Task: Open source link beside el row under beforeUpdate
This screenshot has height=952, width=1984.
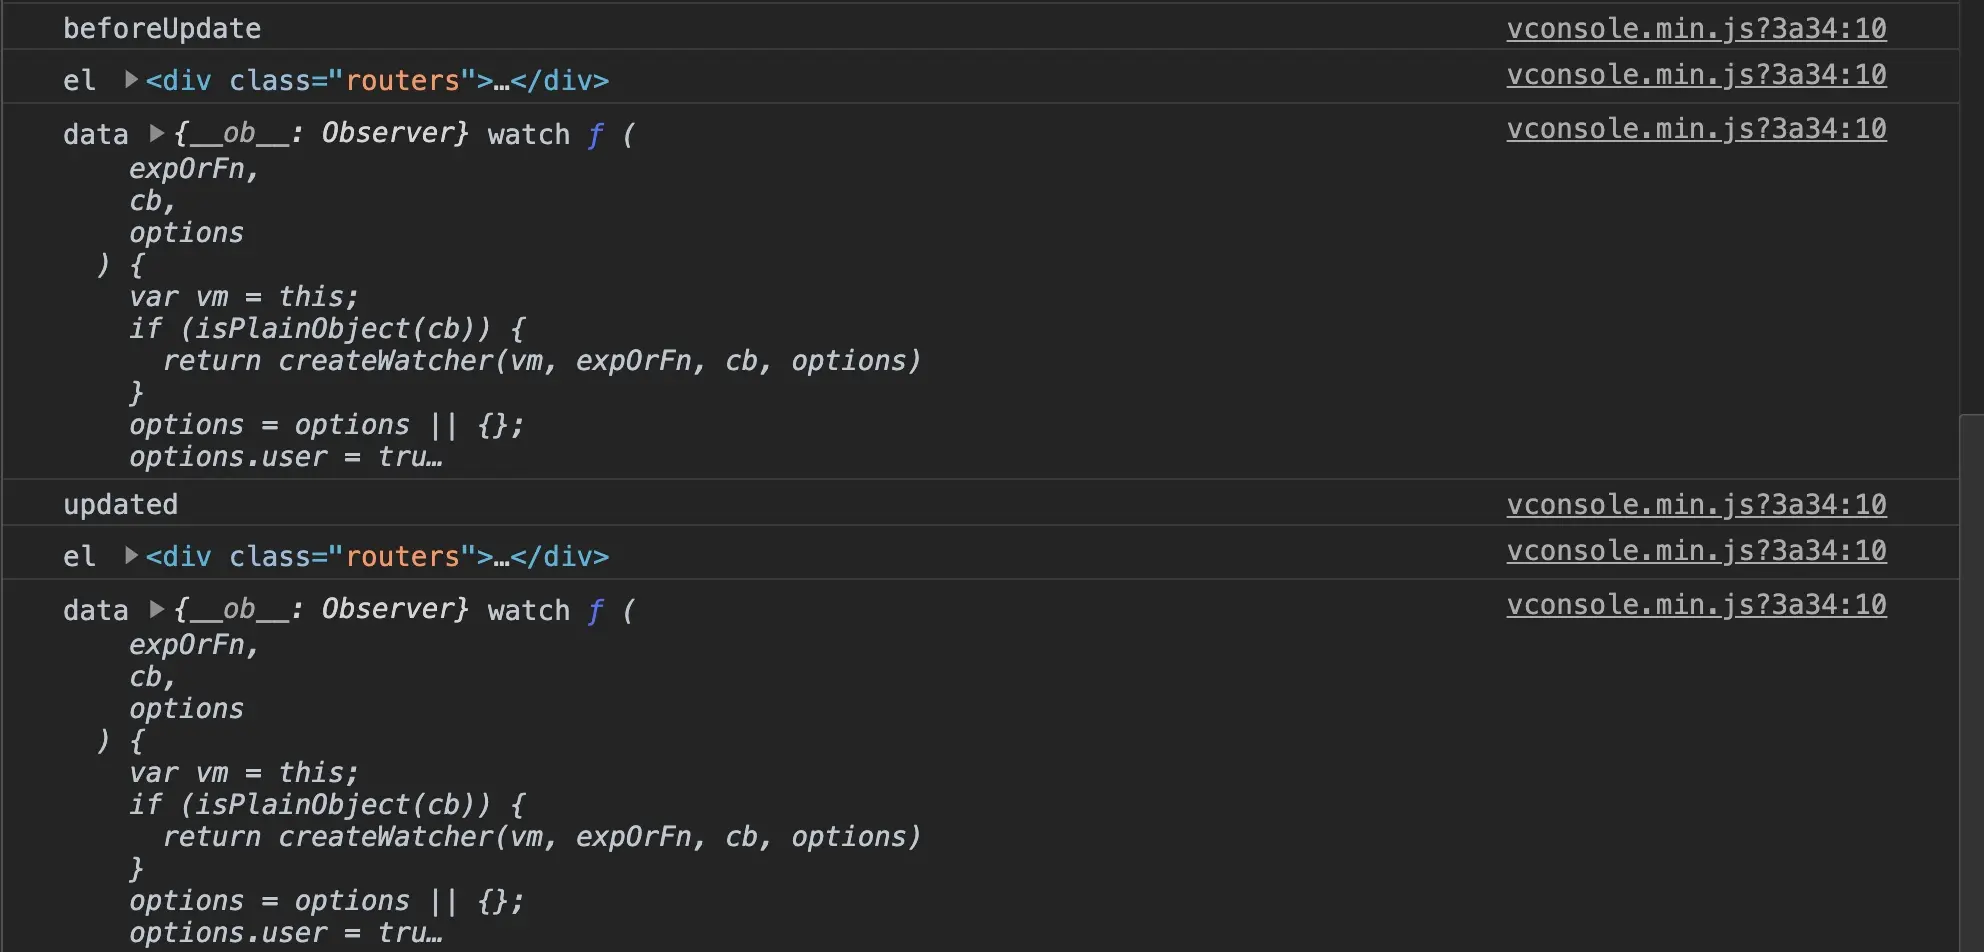Action: [x=1696, y=75]
